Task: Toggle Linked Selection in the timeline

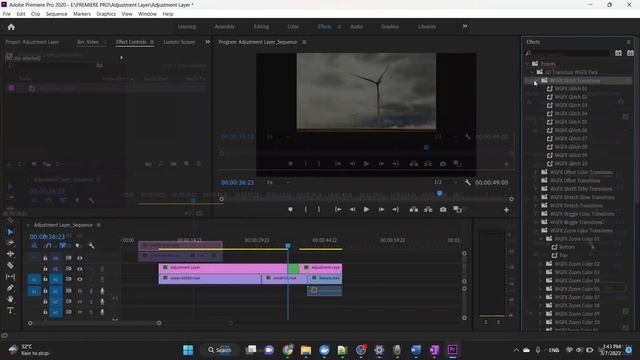Action: 62,246
